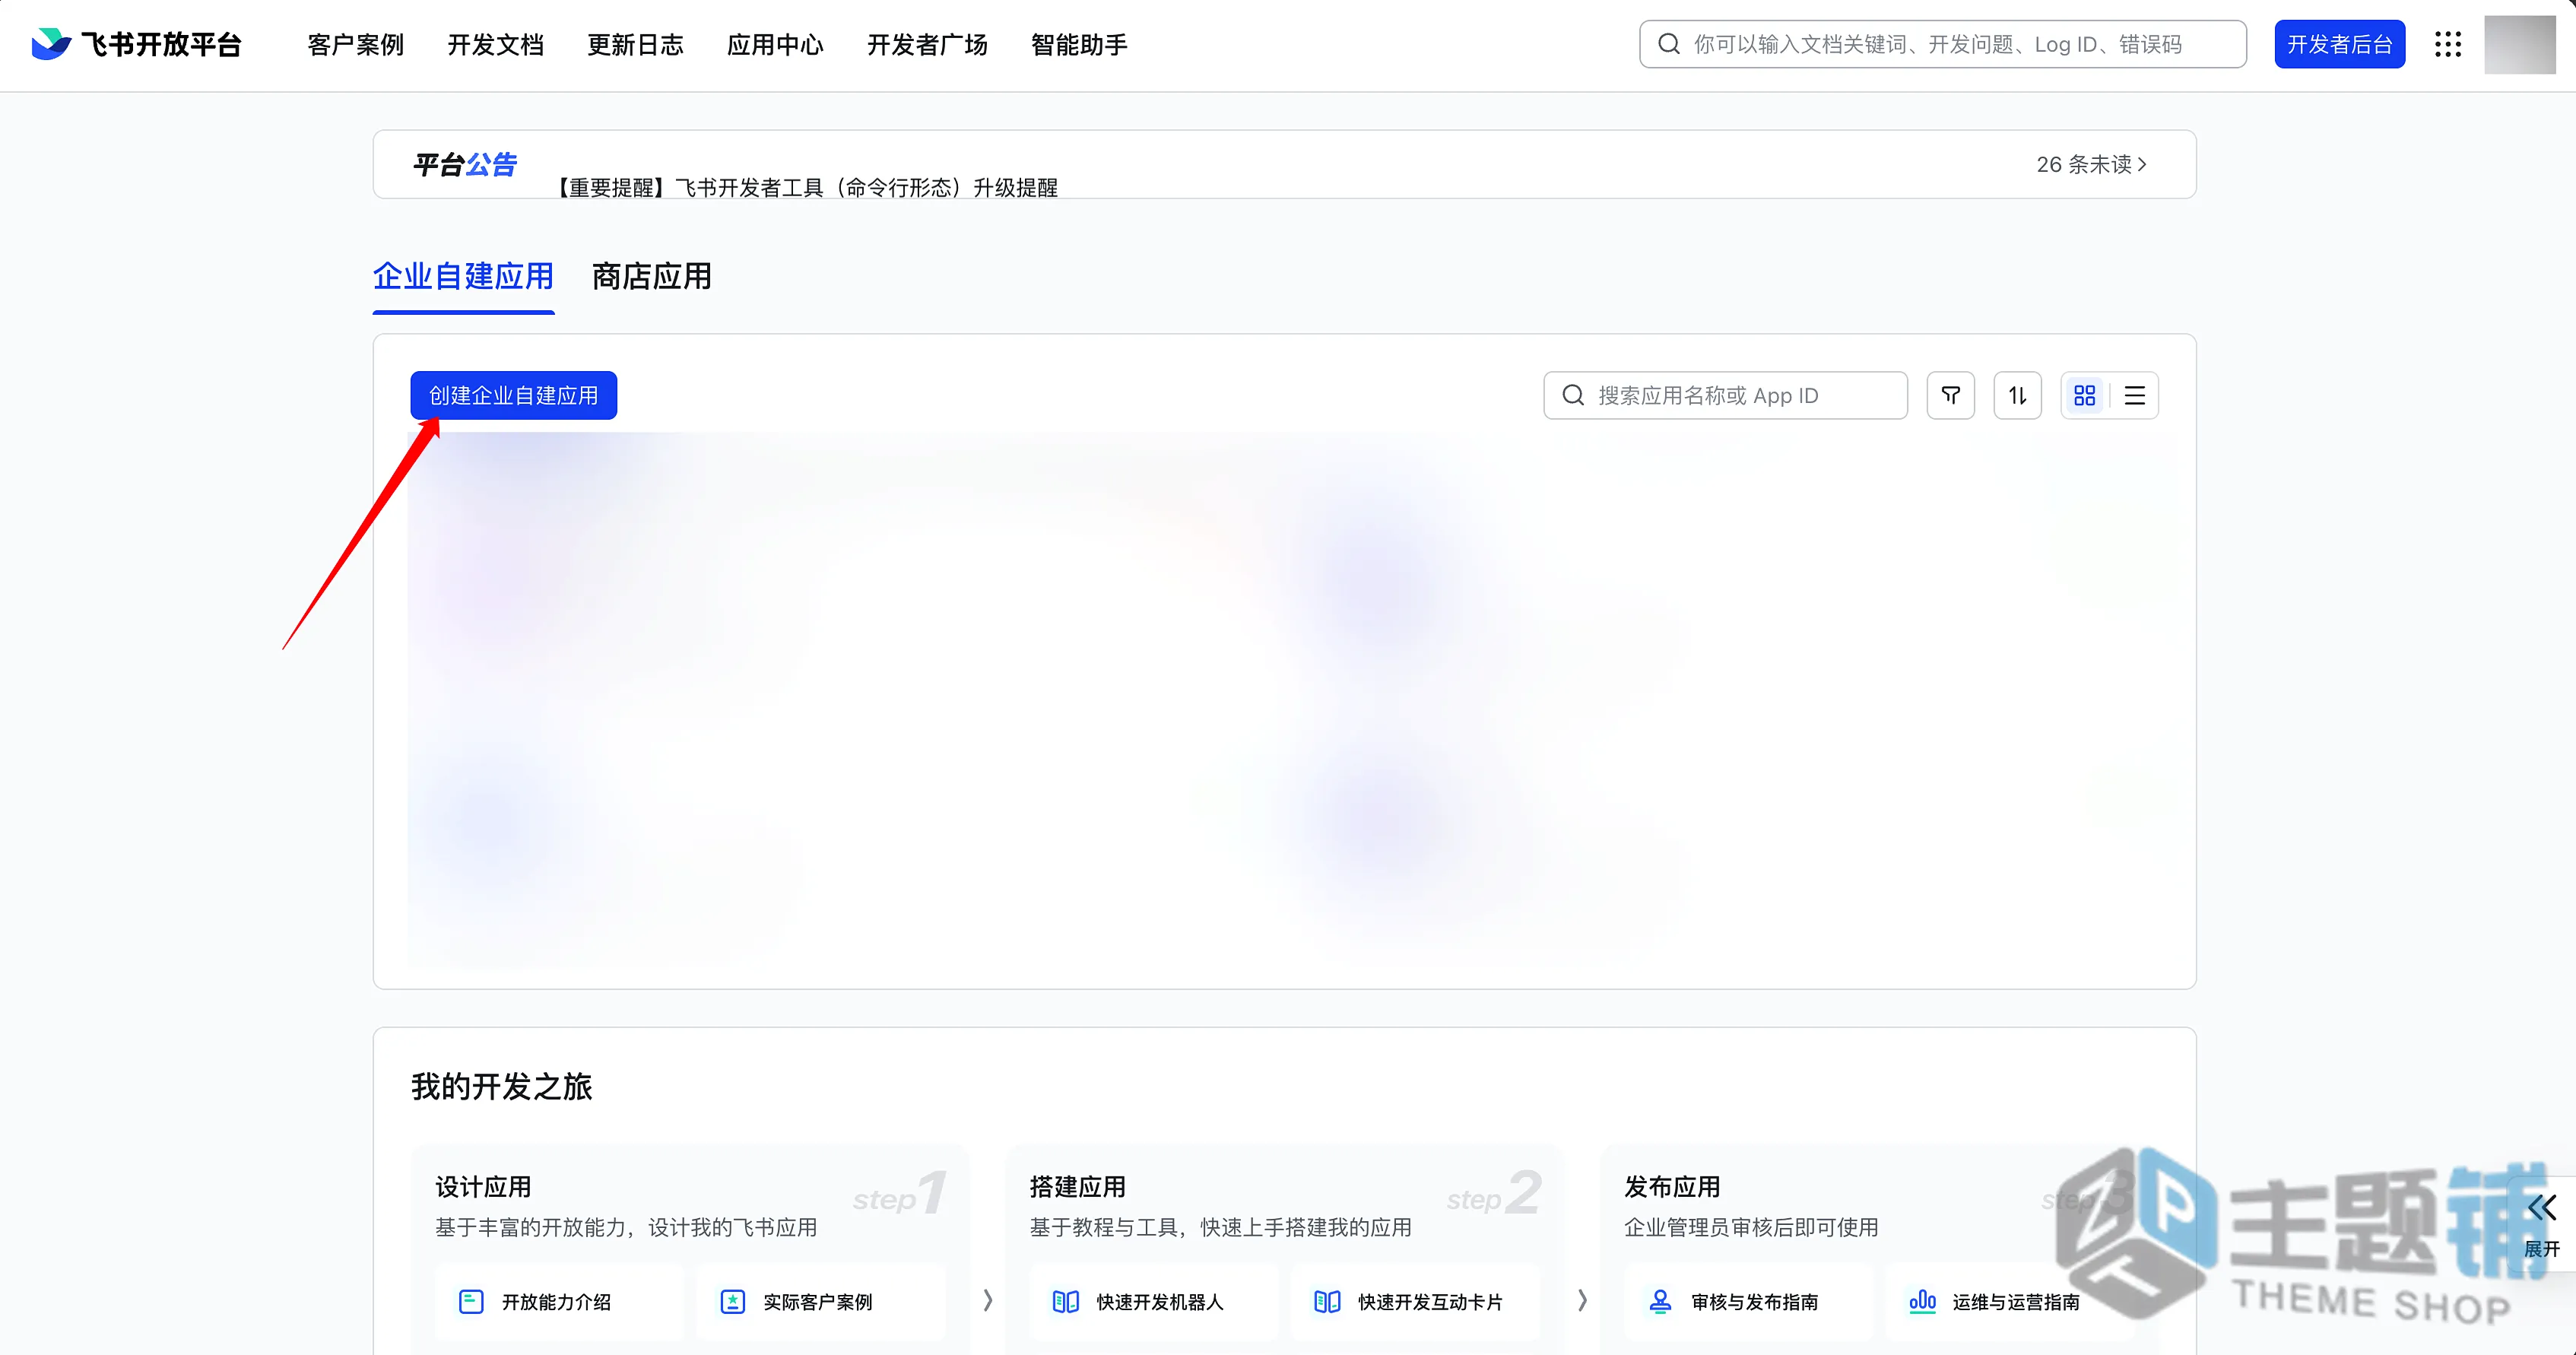2576x1355 pixels.
Task: Open 实际客户案例 guide
Action: [820, 1301]
